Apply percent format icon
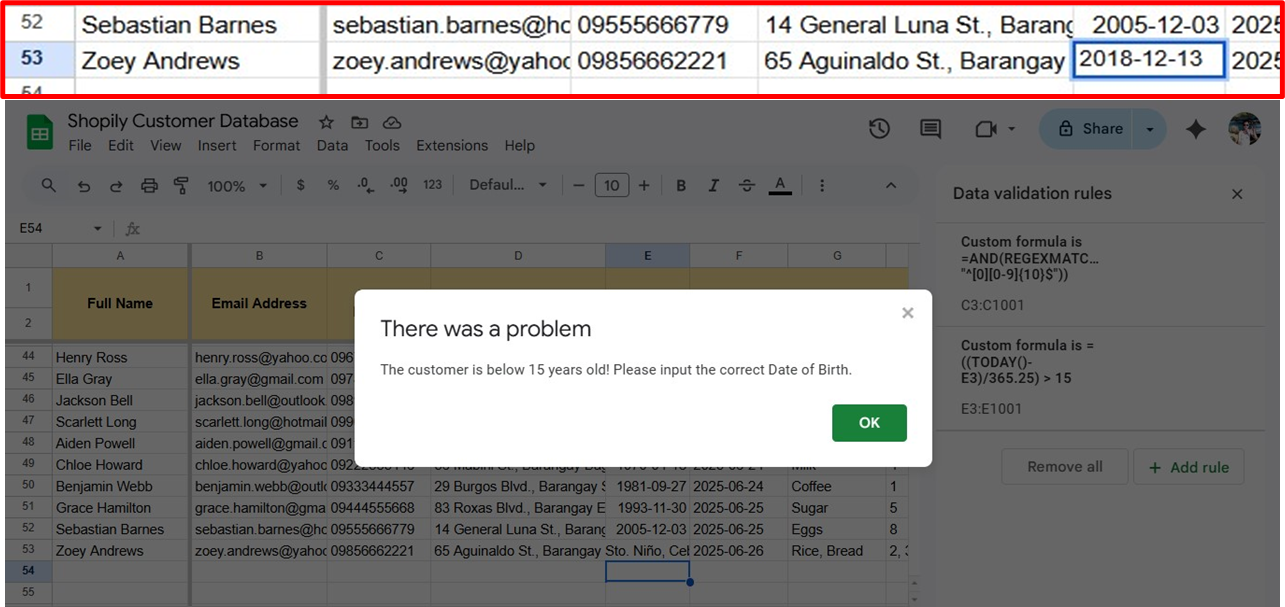This screenshot has height=607, width=1285. click(x=333, y=185)
